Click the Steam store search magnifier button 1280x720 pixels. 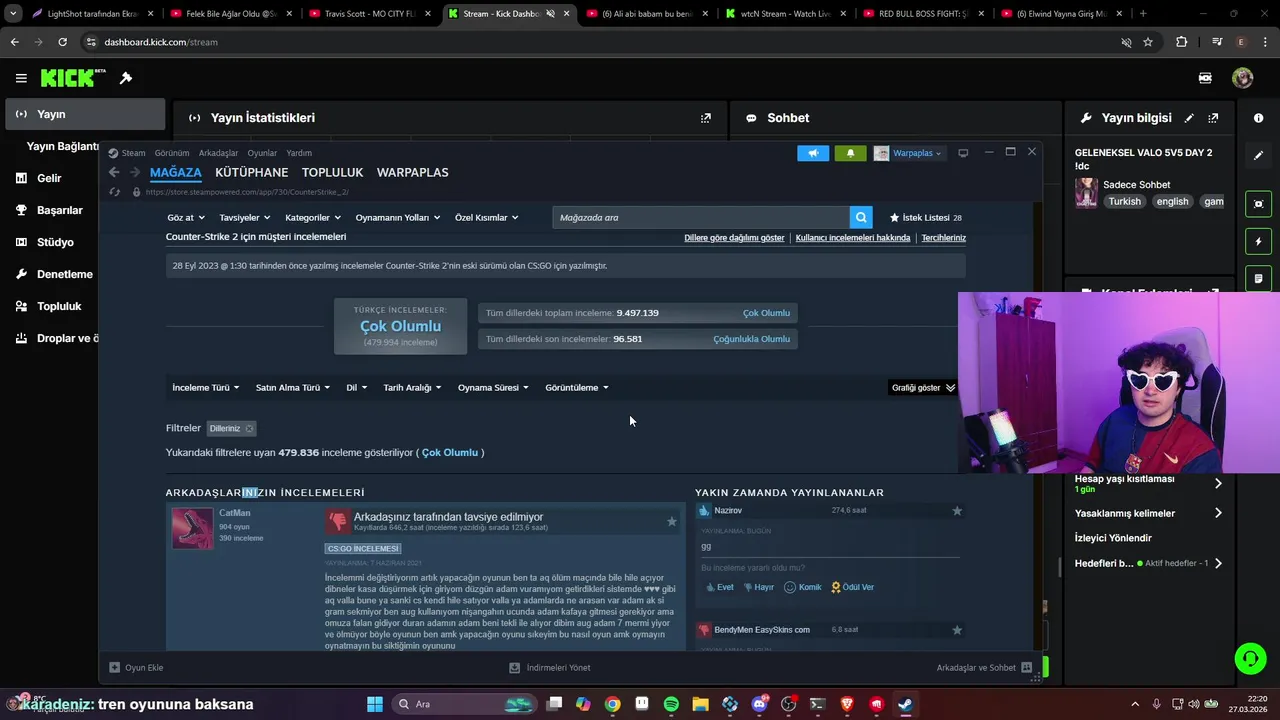pos(861,217)
